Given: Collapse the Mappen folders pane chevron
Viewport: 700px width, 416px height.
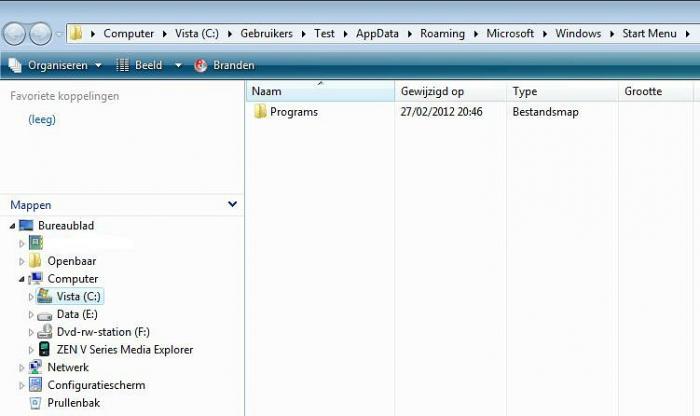Looking at the screenshot, I should (232, 204).
